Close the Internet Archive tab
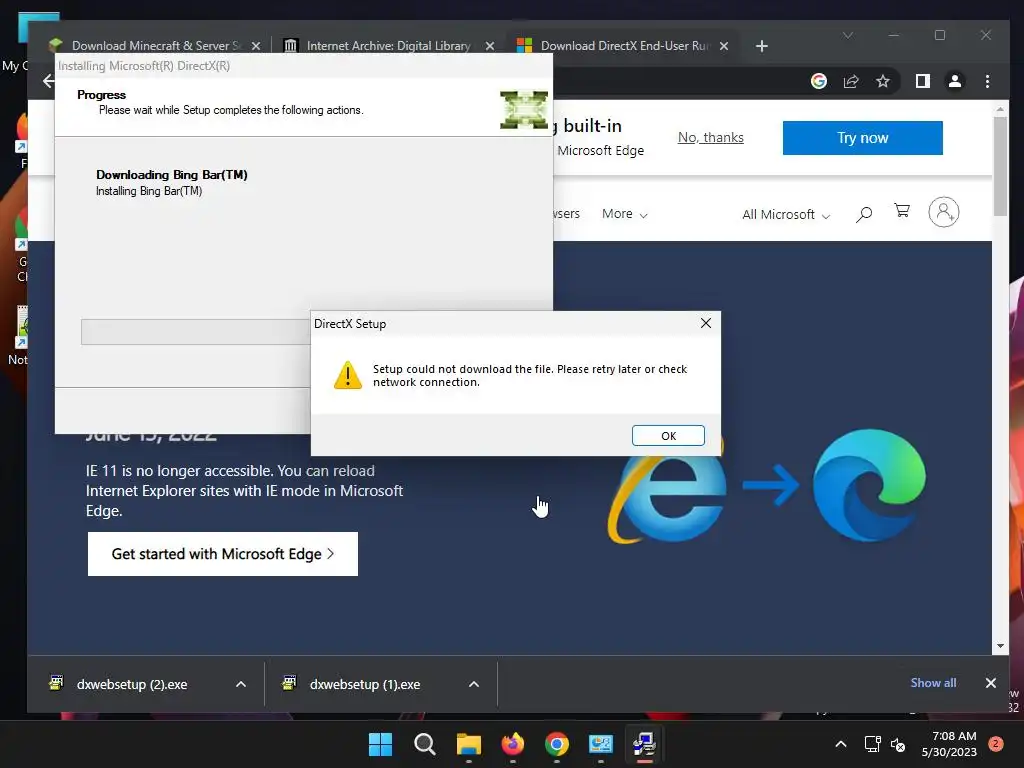Image resolution: width=1024 pixels, height=768 pixels. [x=490, y=46]
